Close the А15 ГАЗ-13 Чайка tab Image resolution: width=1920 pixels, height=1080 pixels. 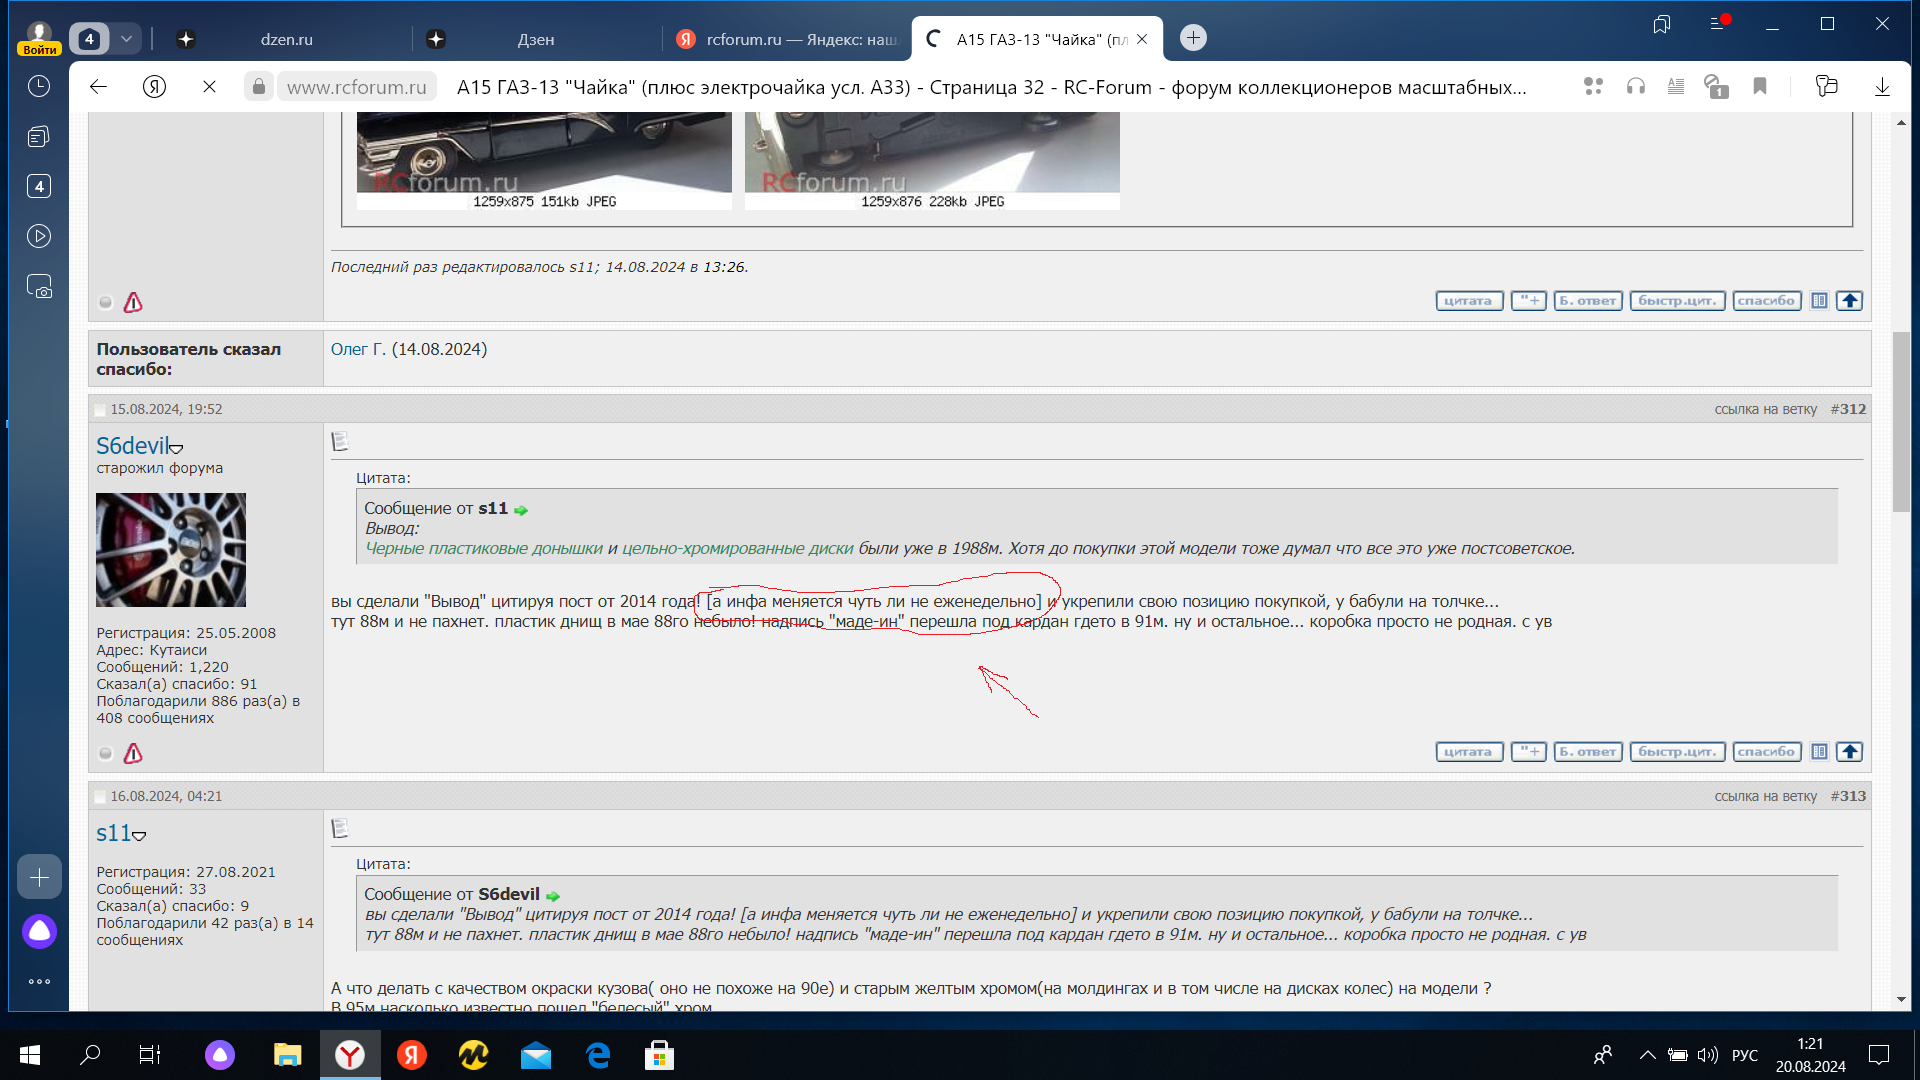(1142, 39)
